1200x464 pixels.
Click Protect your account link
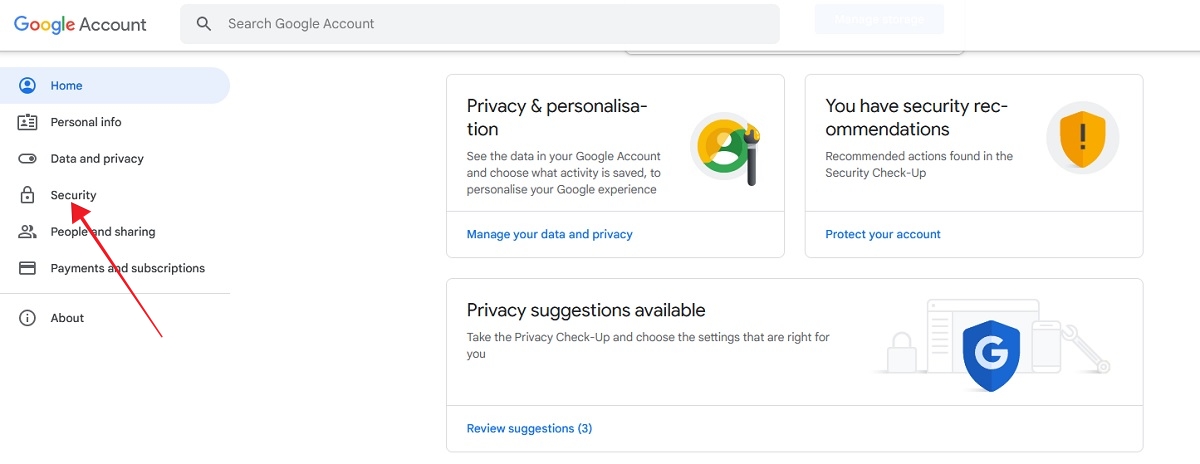[x=883, y=234]
